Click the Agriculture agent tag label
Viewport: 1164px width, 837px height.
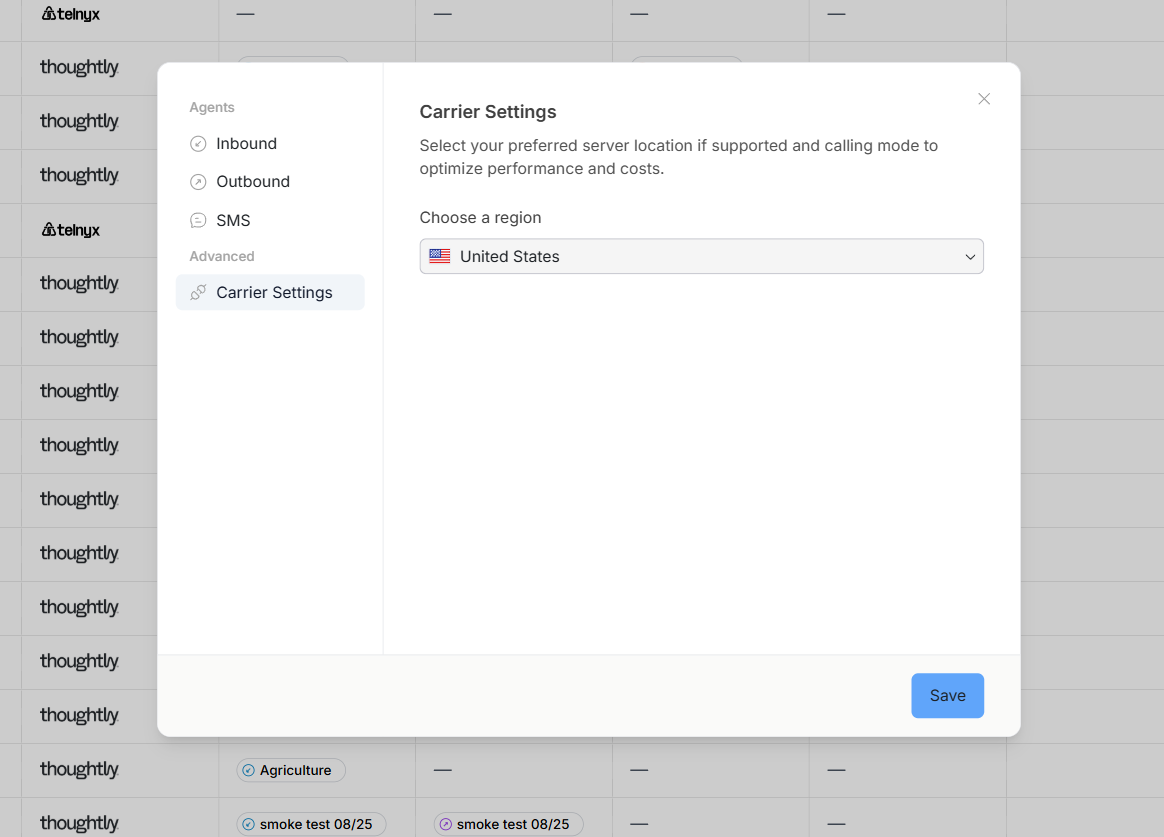(295, 771)
